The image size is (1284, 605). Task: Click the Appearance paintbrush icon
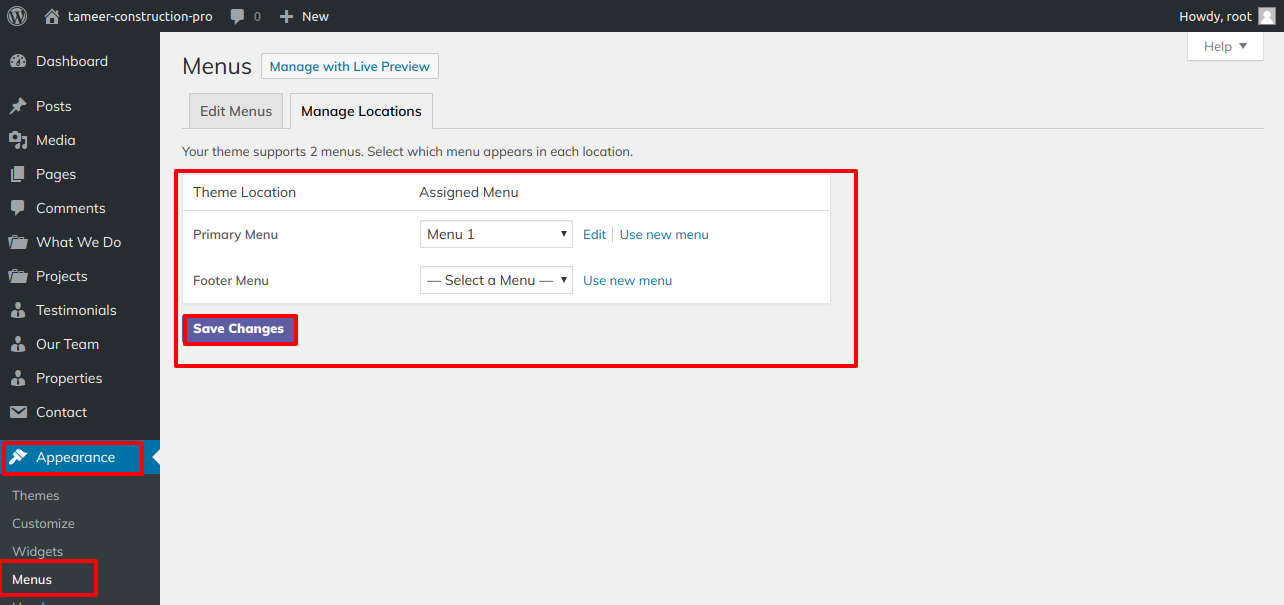point(18,457)
